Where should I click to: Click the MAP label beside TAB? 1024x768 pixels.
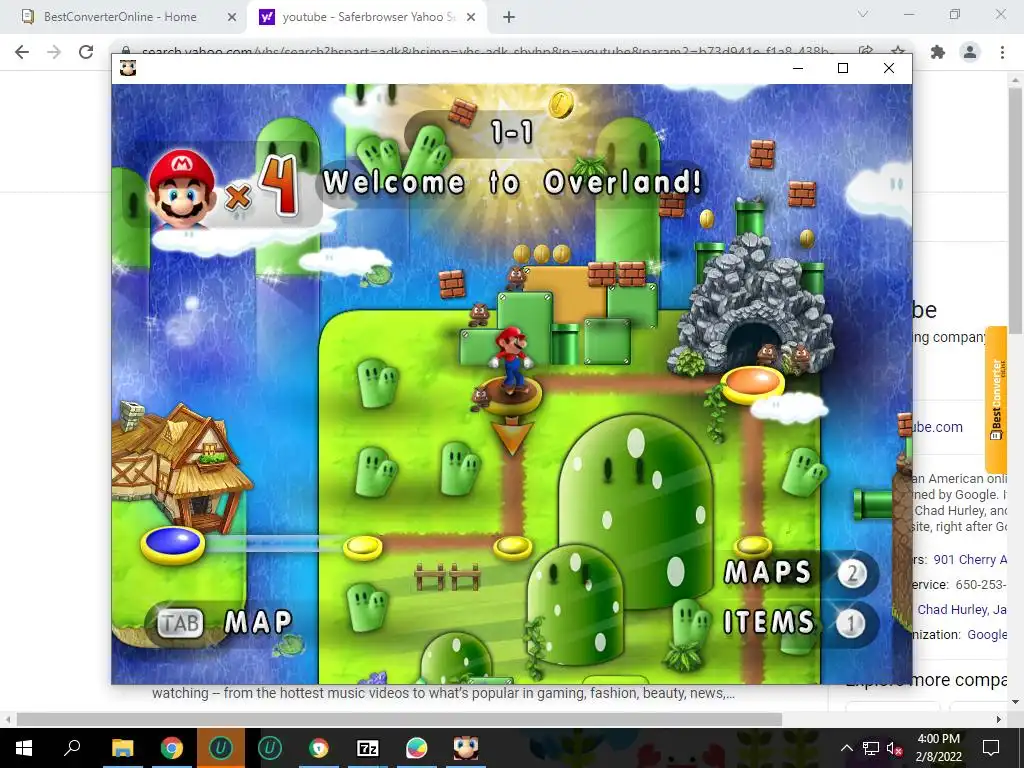[258, 622]
